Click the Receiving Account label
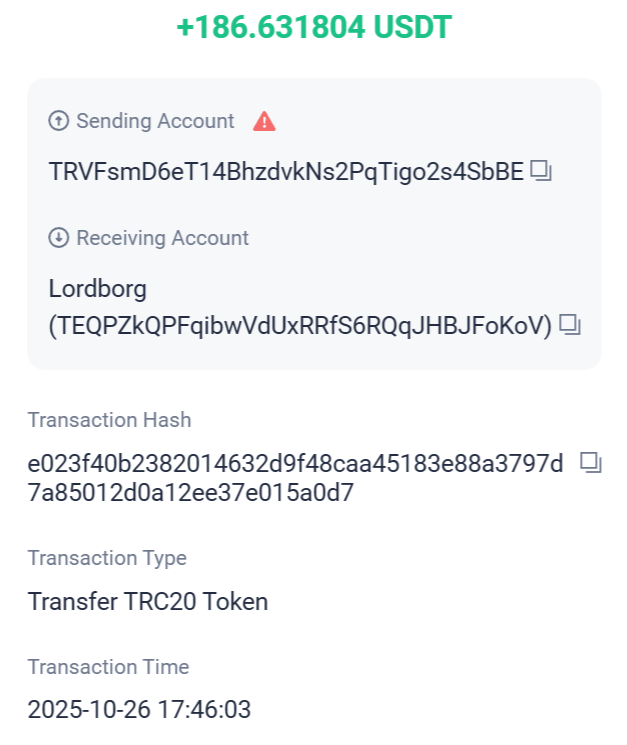Screen dimensions: 627x745 (x=162, y=238)
